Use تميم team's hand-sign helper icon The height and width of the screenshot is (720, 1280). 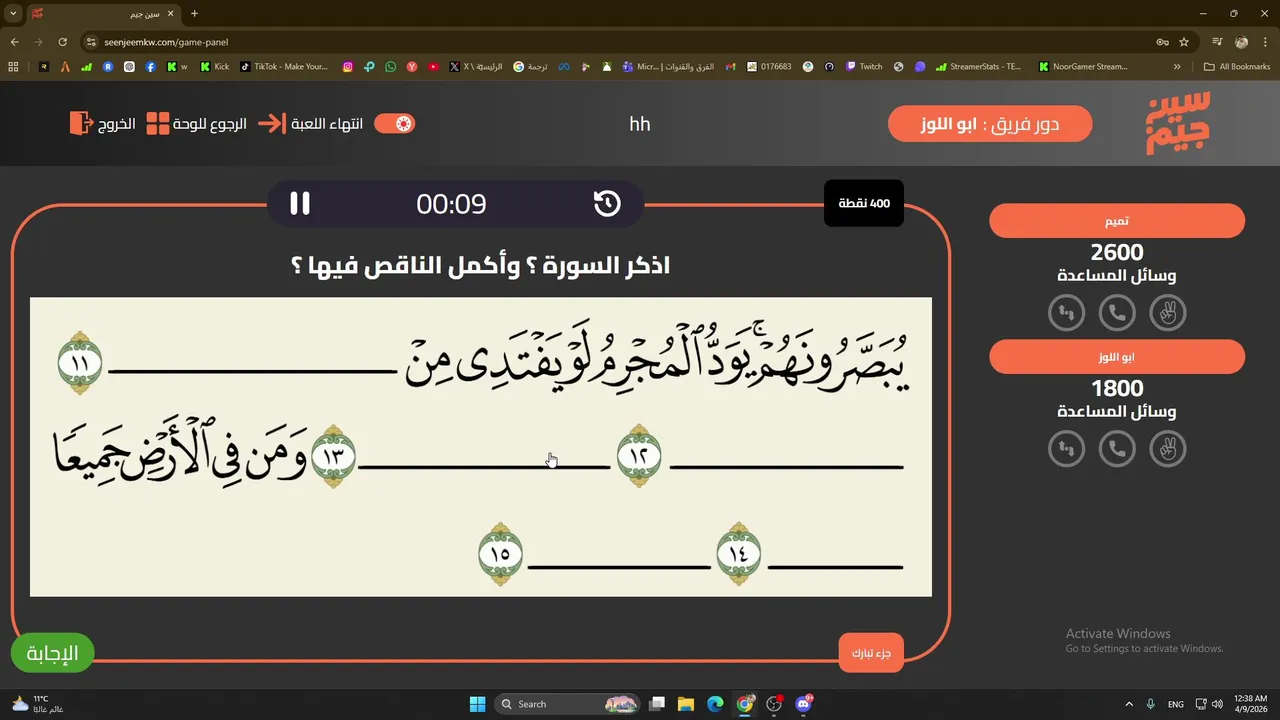click(1167, 313)
